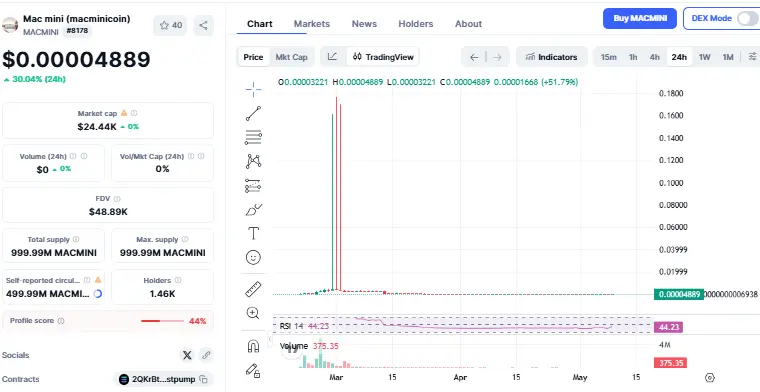Viewport: 760px width, 392px height.
Task: Click the Total supply info icon
Action: pyautogui.click(x=76, y=239)
